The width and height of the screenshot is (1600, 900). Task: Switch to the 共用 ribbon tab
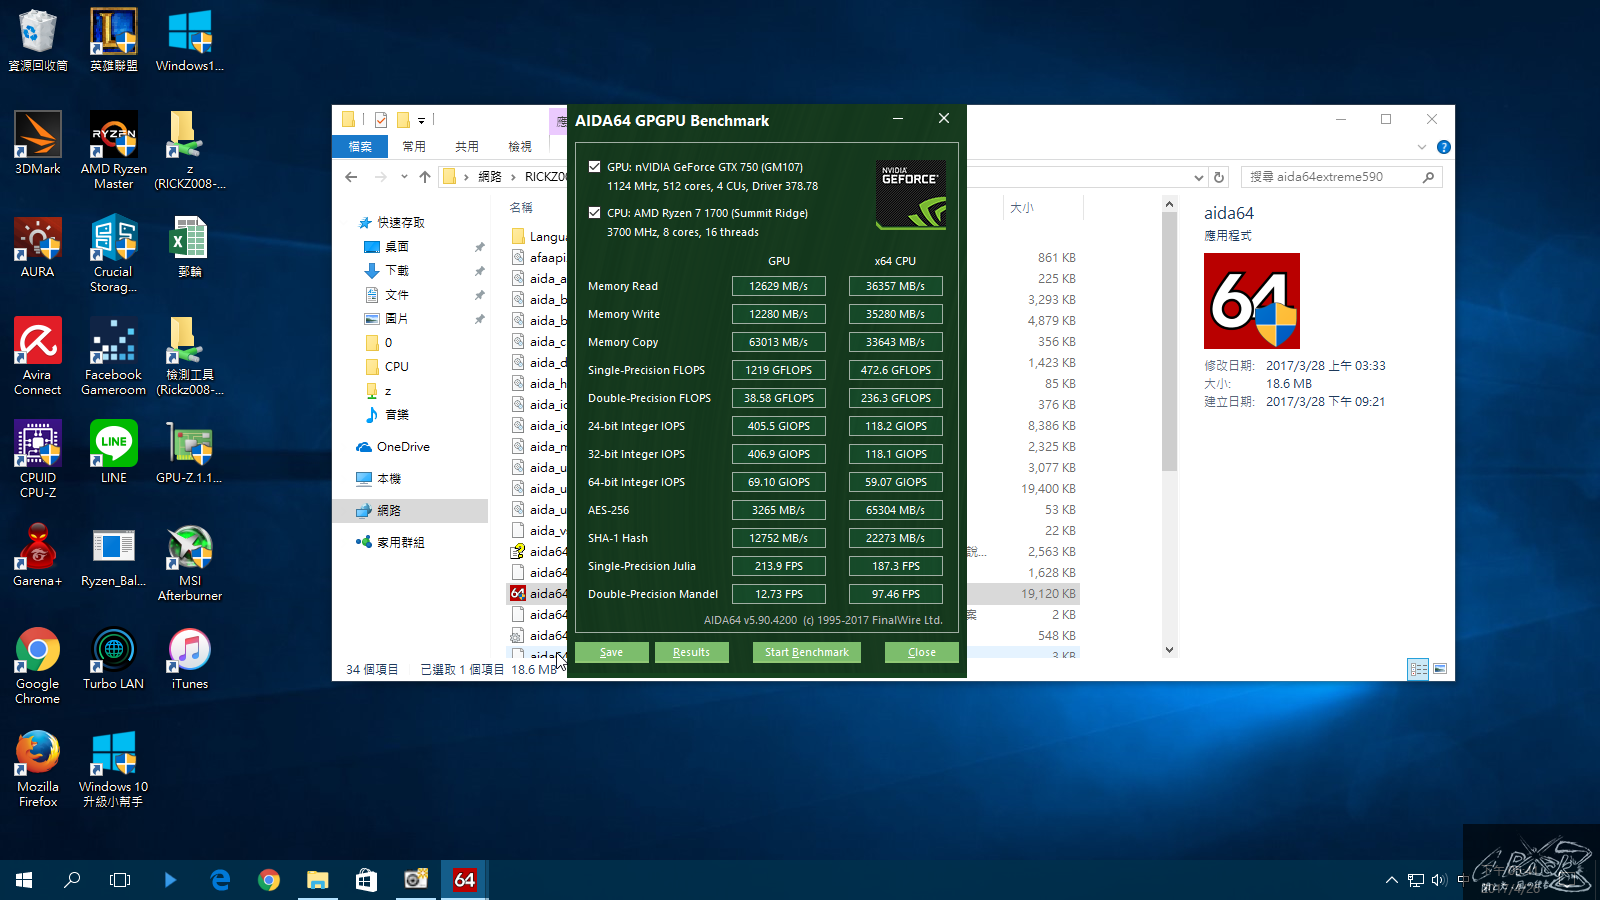467,147
